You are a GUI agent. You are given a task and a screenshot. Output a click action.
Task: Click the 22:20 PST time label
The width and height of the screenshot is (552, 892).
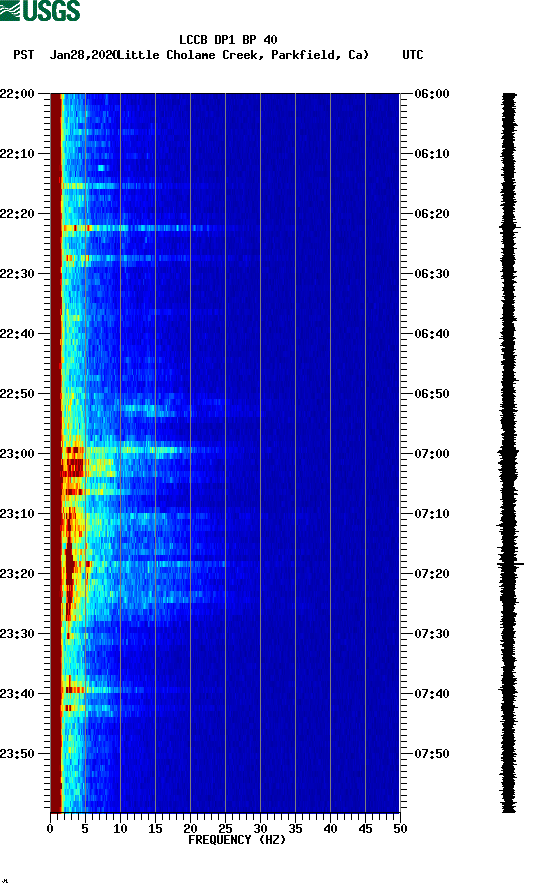click(17, 214)
